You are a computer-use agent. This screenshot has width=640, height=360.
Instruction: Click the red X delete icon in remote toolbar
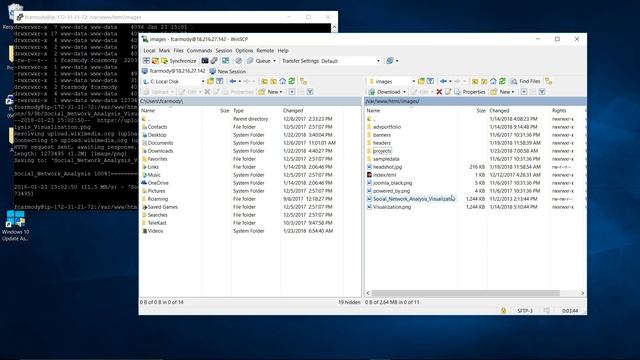coord(439,92)
